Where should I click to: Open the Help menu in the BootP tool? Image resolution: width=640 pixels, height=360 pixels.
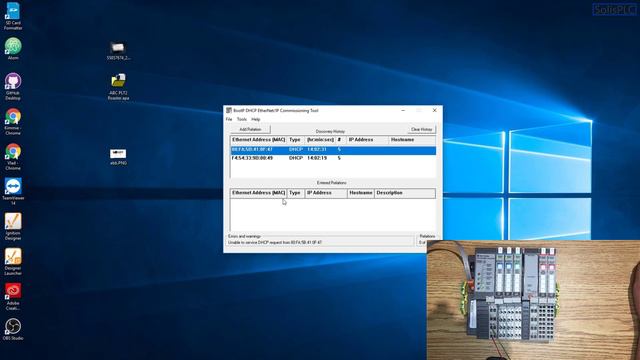(256, 119)
